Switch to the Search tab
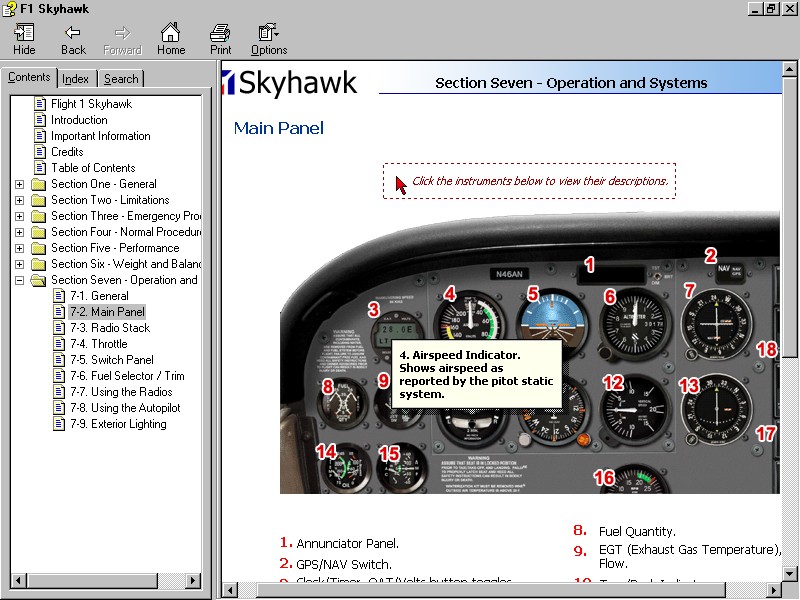Image resolution: width=800 pixels, height=600 pixels. (x=121, y=79)
